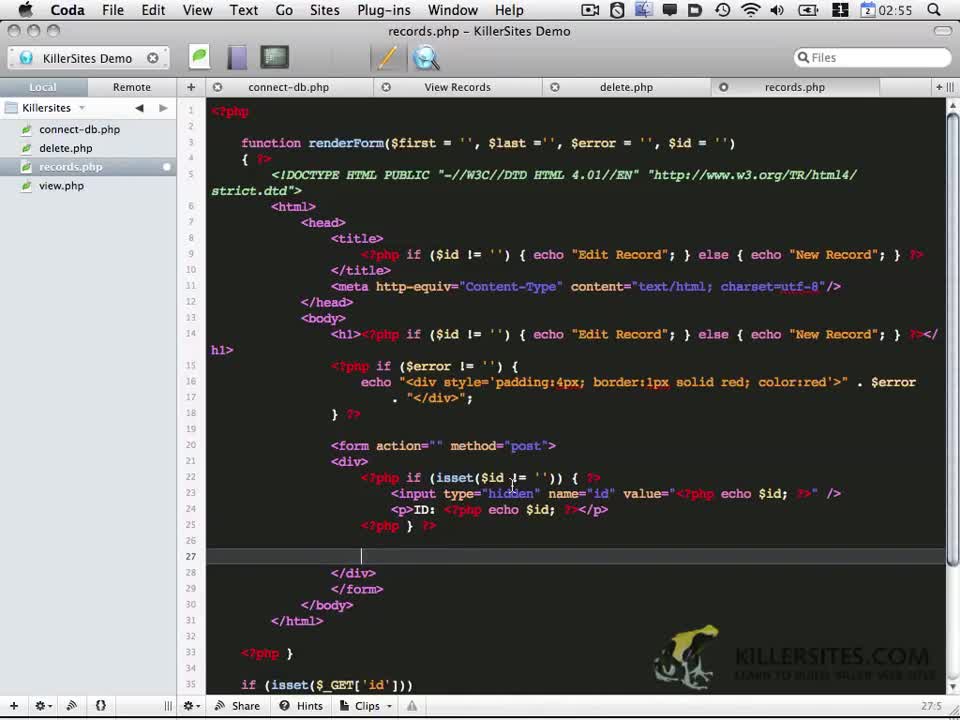Close the View Records tab

click(386, 87)
